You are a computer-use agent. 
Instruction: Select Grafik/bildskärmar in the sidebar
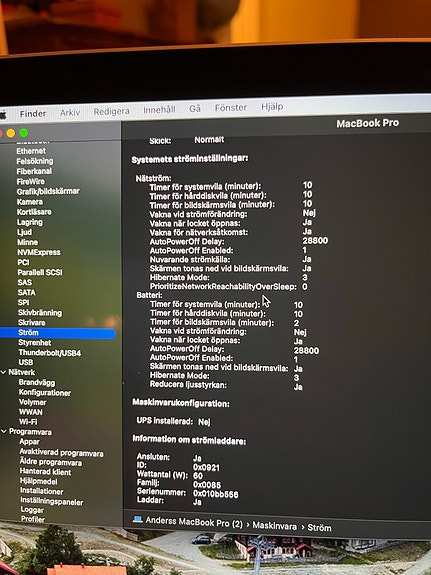tap(48, 191)
